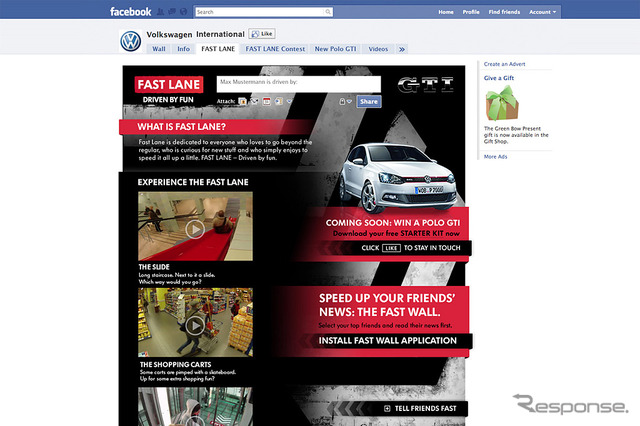Click 'EXPERIENCE THE FAST LANE' heading
This screenshot has width=640, height=426.
click(x=193, y=182)
